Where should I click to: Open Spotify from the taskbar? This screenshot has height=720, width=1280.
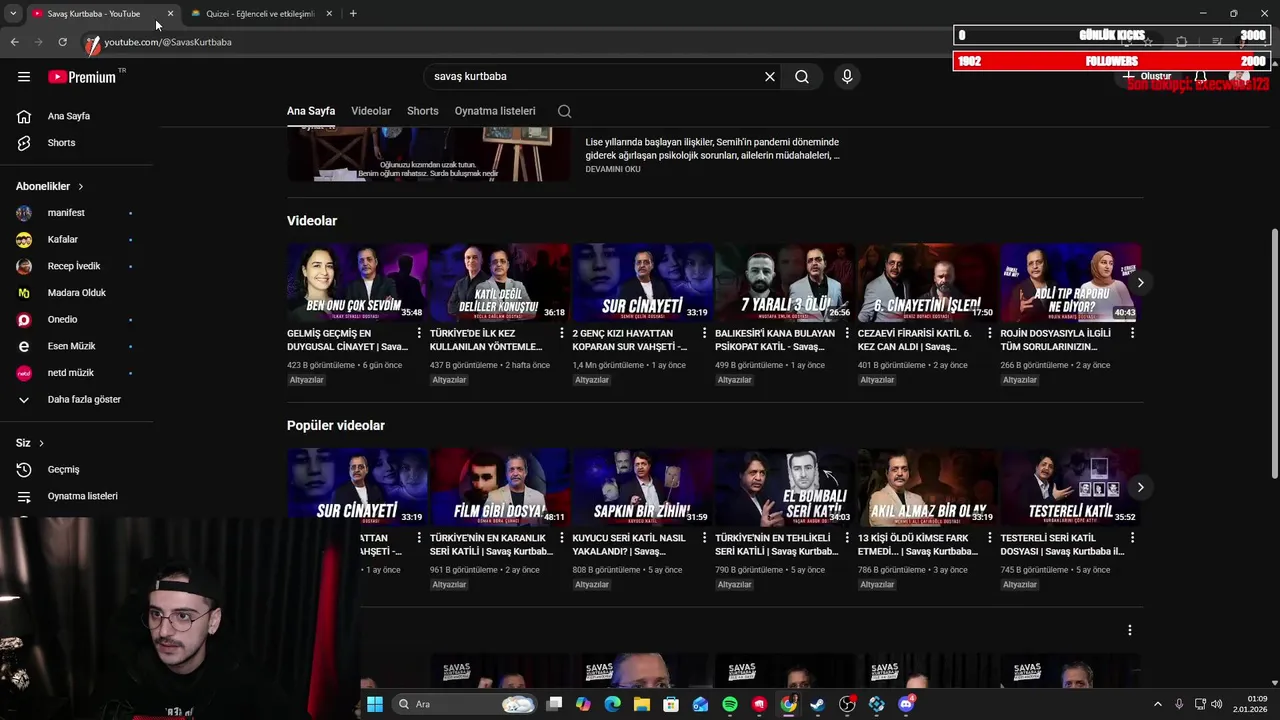(730, 704)
